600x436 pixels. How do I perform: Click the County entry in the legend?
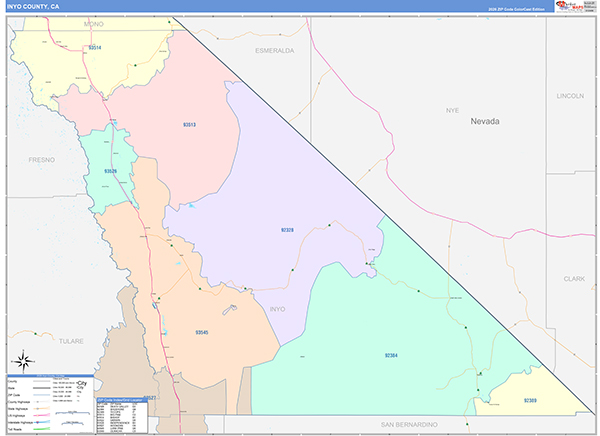[12, 381]
